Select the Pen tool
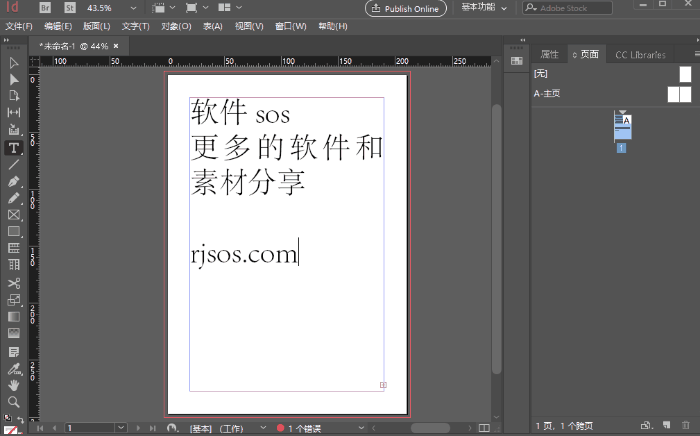Screen dimensions: 700x436 tap(14, 182)
